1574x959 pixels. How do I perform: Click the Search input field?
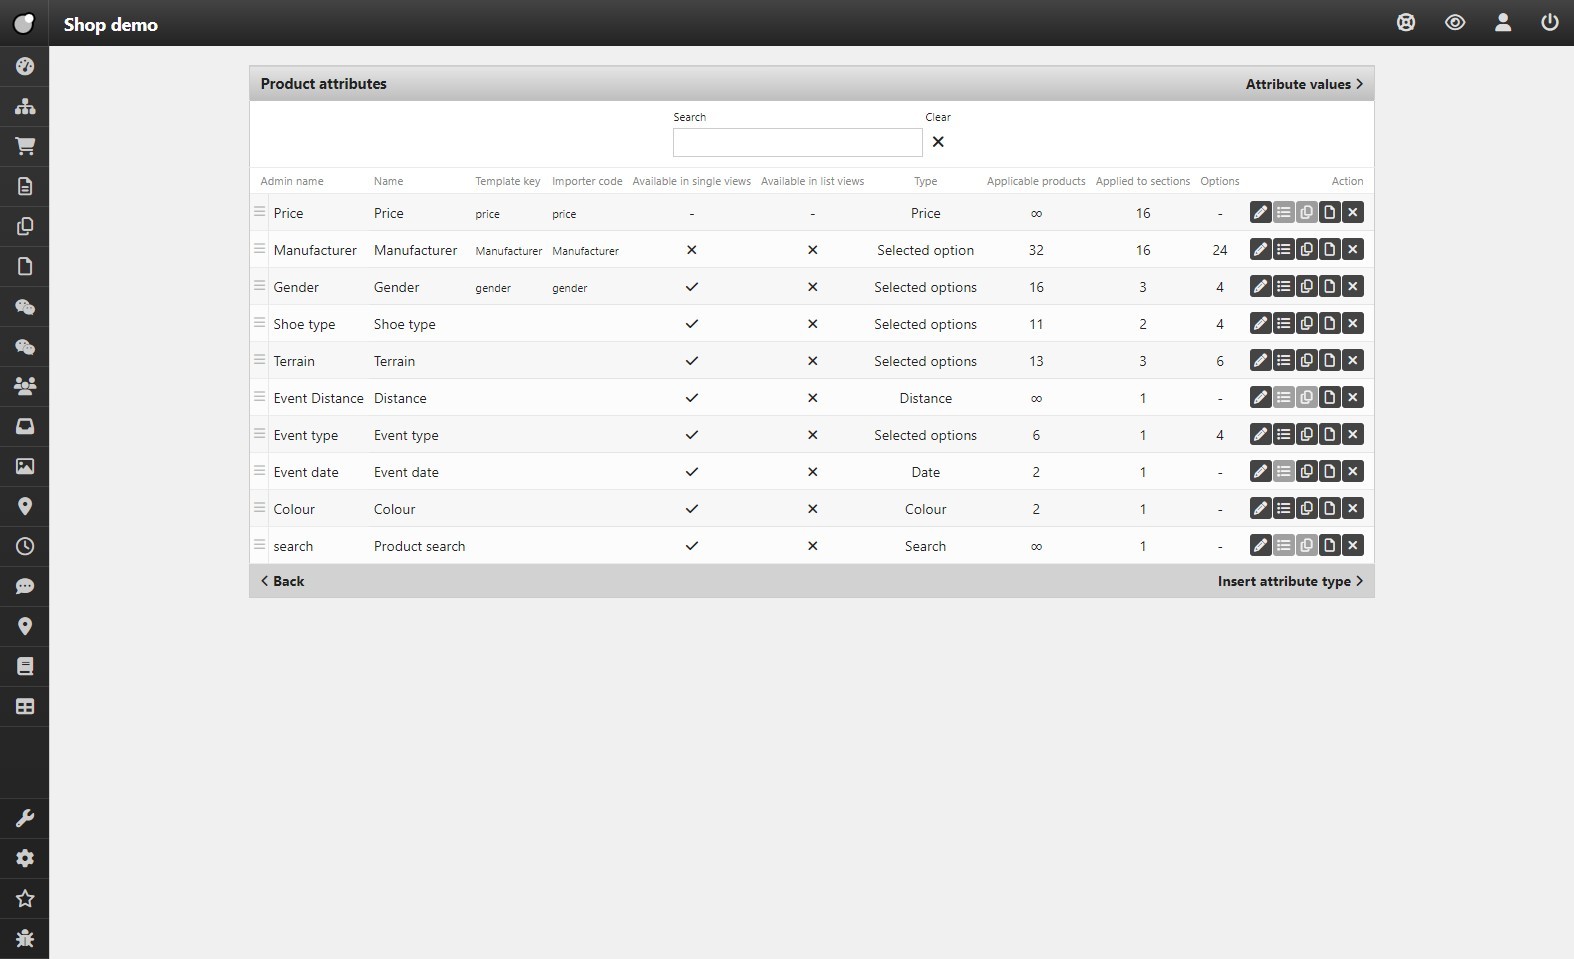coord(797,142)
